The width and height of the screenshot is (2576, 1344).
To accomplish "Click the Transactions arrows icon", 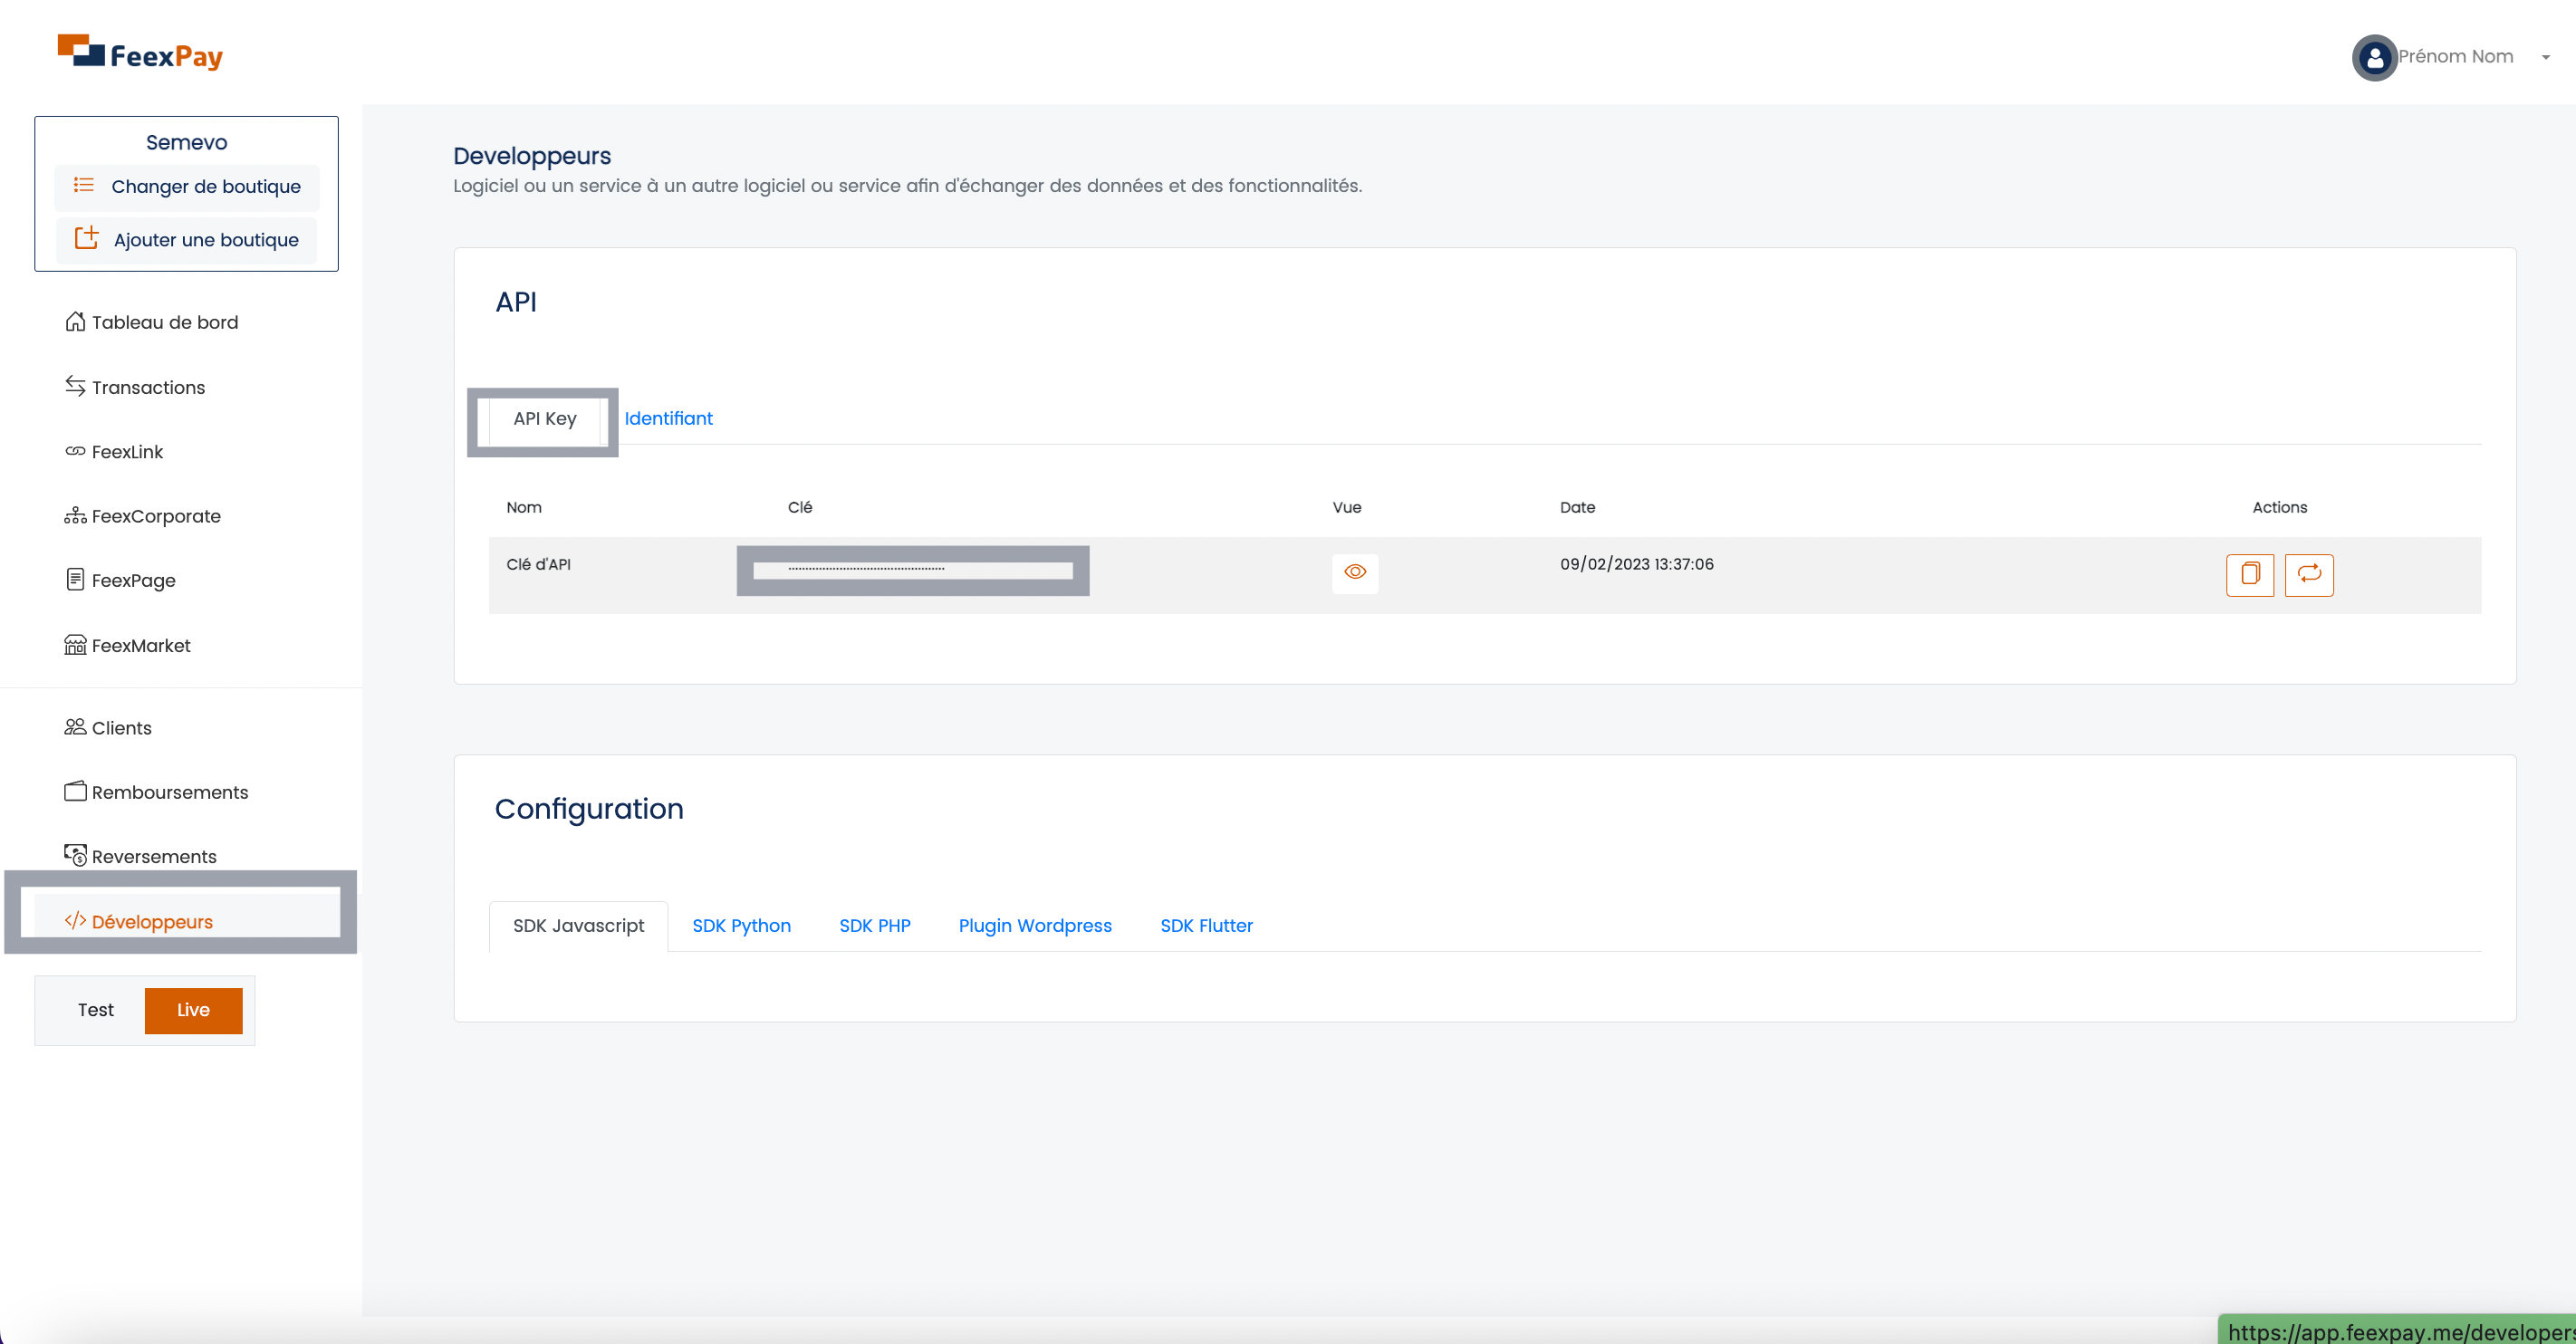I will pos(75,386).
